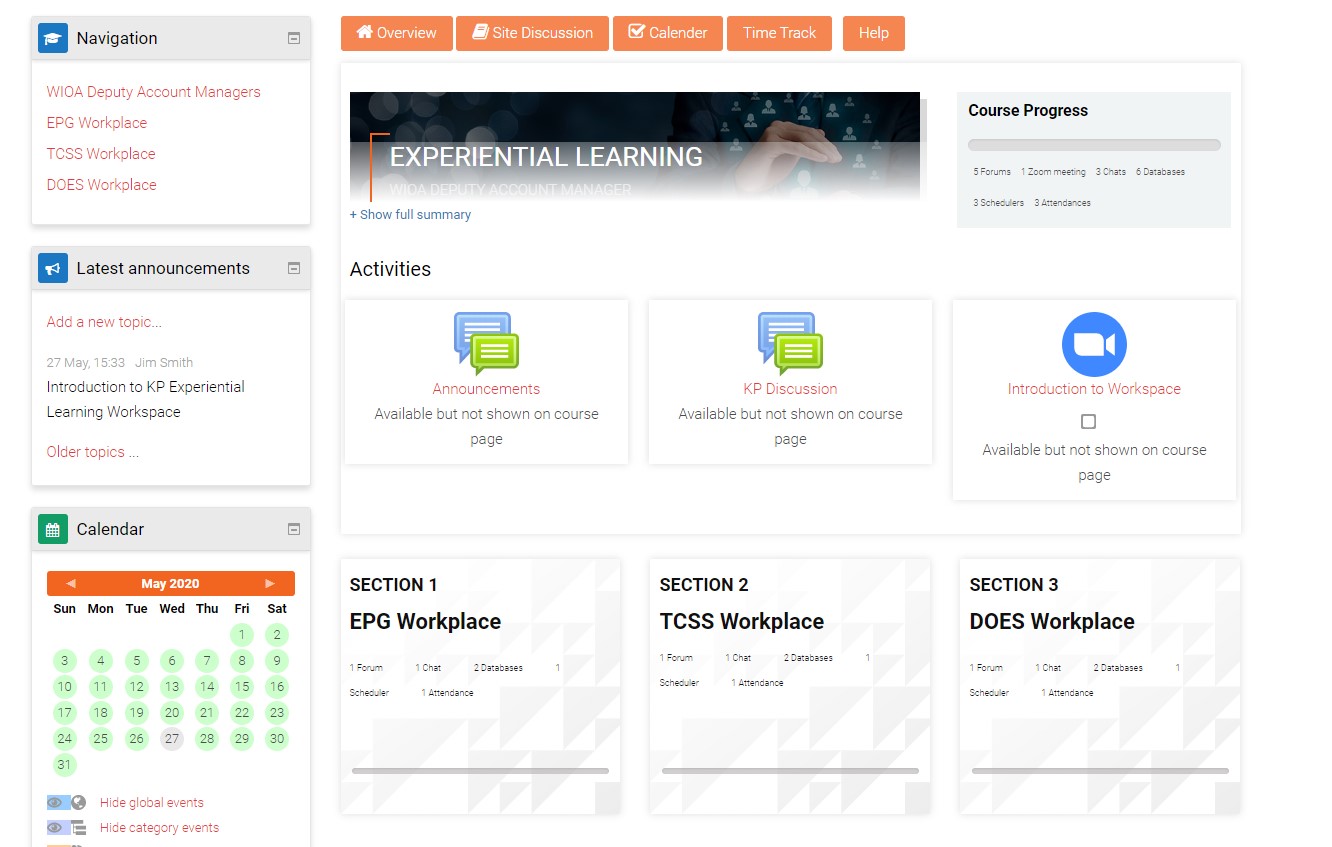Expand the full course summary
1332x847 pixels.
(410, 214)
